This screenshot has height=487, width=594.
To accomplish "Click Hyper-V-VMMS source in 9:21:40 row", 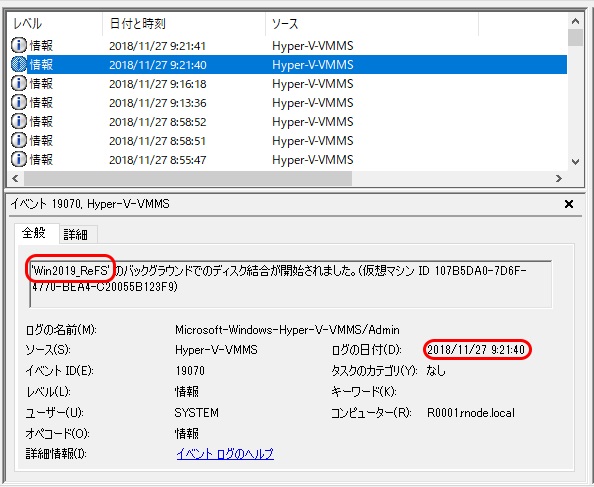I will [313, 65].
